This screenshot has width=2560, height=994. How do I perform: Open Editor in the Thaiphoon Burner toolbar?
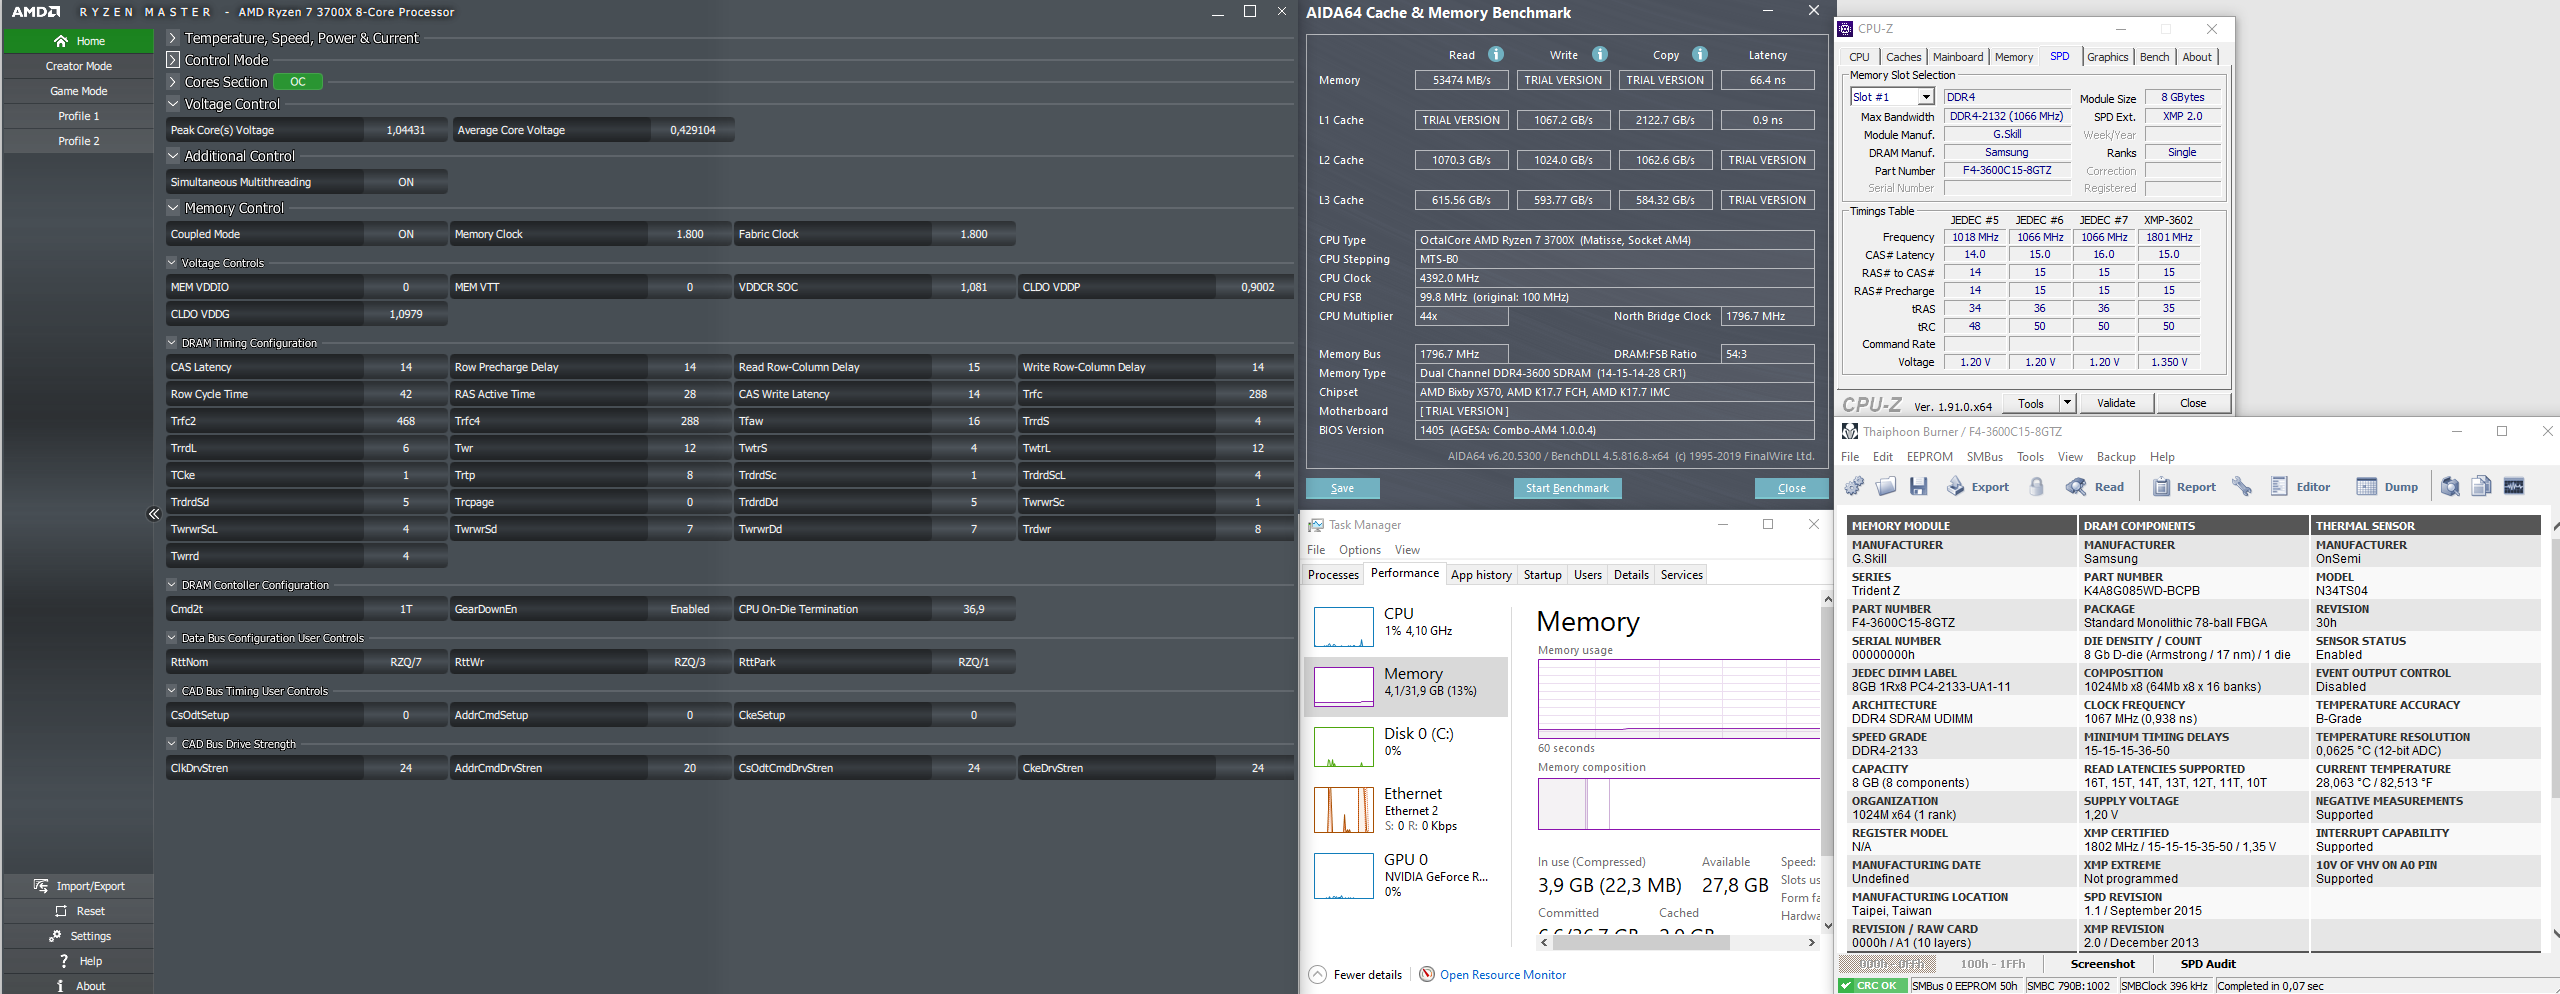2300,487
